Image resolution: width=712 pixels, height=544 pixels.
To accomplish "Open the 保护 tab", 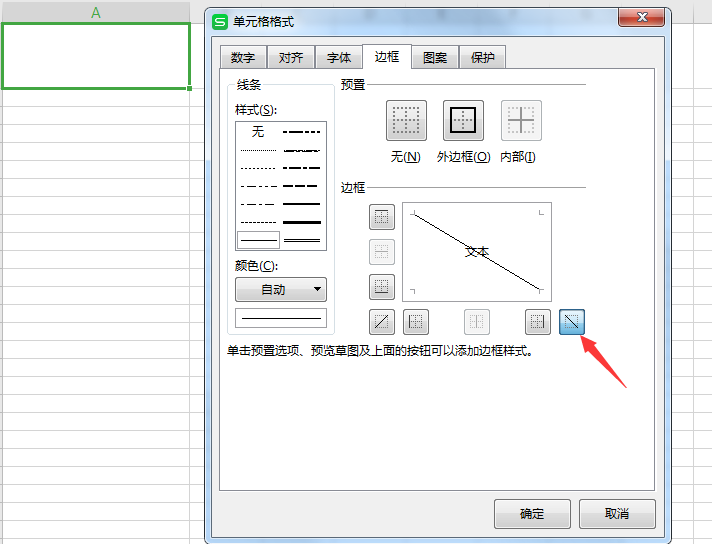I will (483, 57).
